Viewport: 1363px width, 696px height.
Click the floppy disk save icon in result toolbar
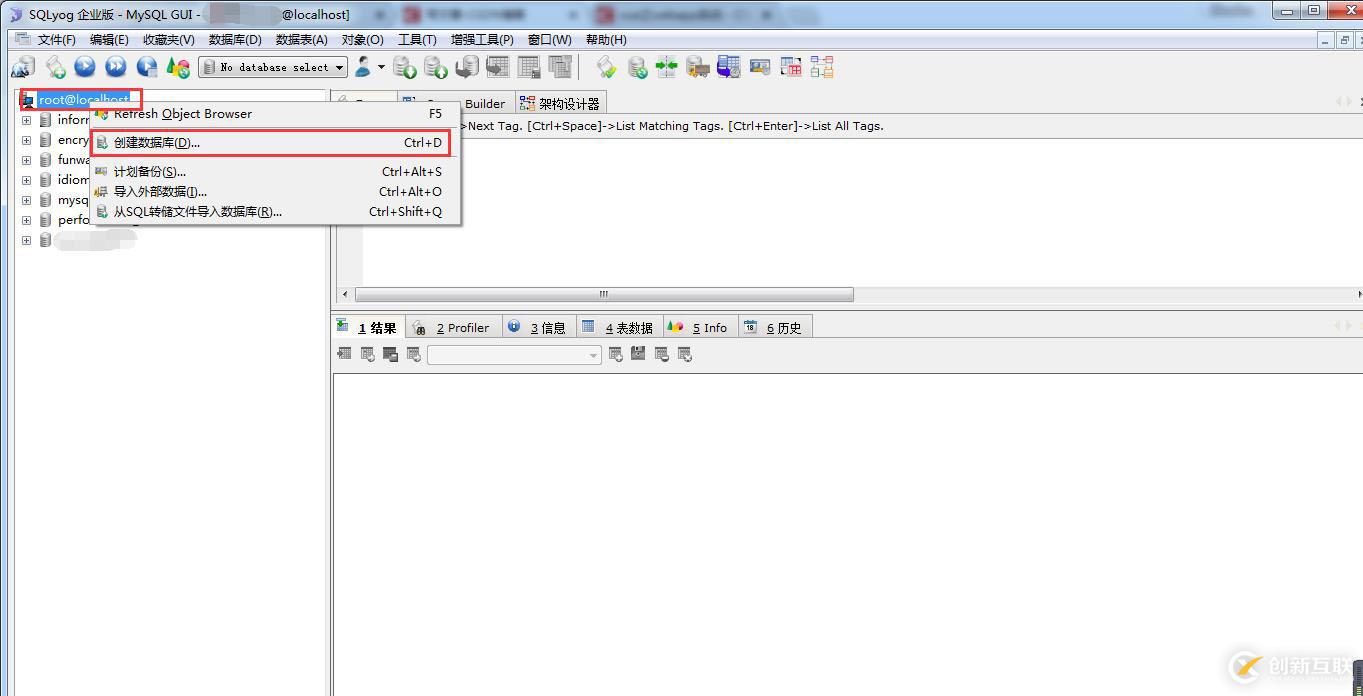[638, 354]
